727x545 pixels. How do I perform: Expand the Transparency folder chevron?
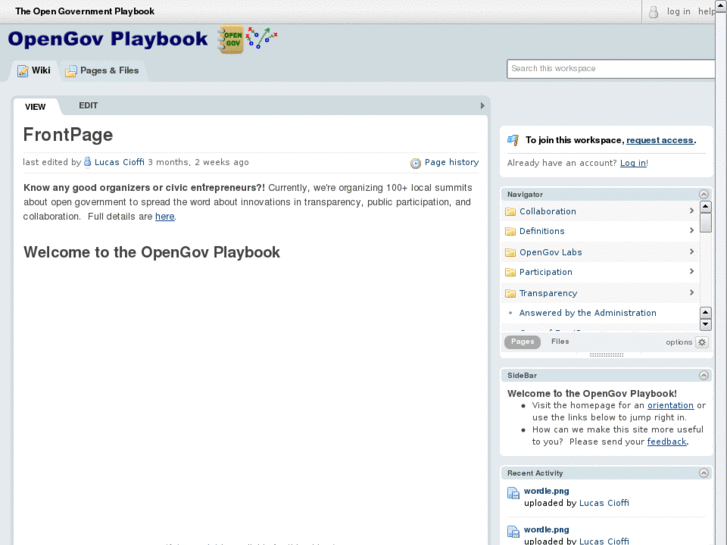(x=691, y=292)
